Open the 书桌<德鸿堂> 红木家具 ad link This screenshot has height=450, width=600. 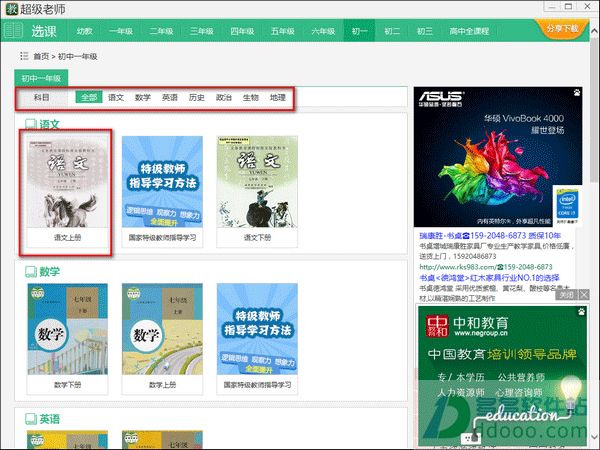(489, 277)
